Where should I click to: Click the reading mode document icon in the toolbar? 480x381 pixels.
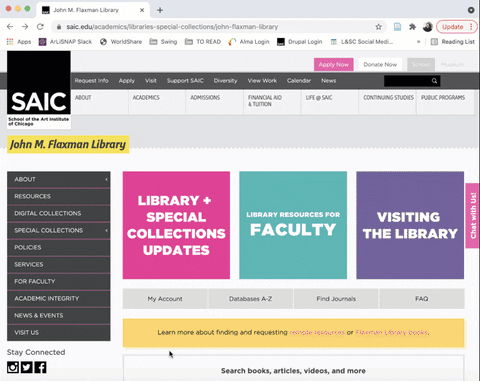point(397,27)
